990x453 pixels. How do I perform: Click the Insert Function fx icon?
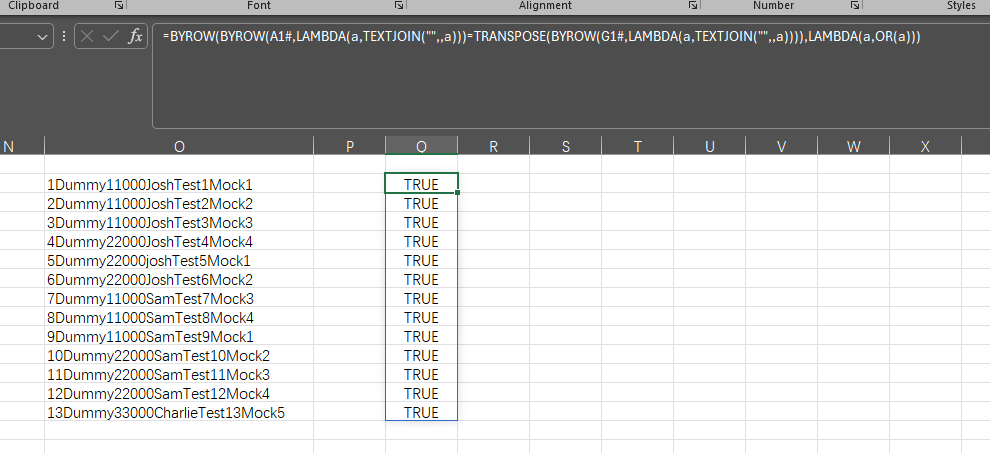click(x=135, y=37)
